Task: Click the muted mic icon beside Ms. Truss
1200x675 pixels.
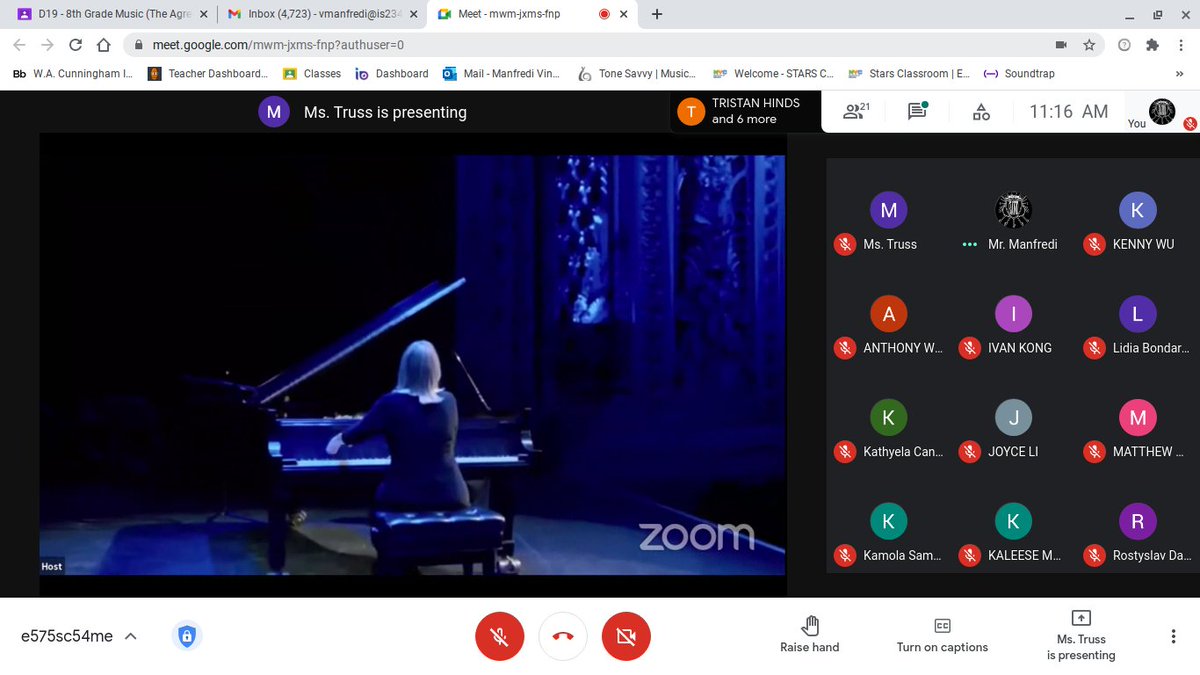Action: point(845,244)
